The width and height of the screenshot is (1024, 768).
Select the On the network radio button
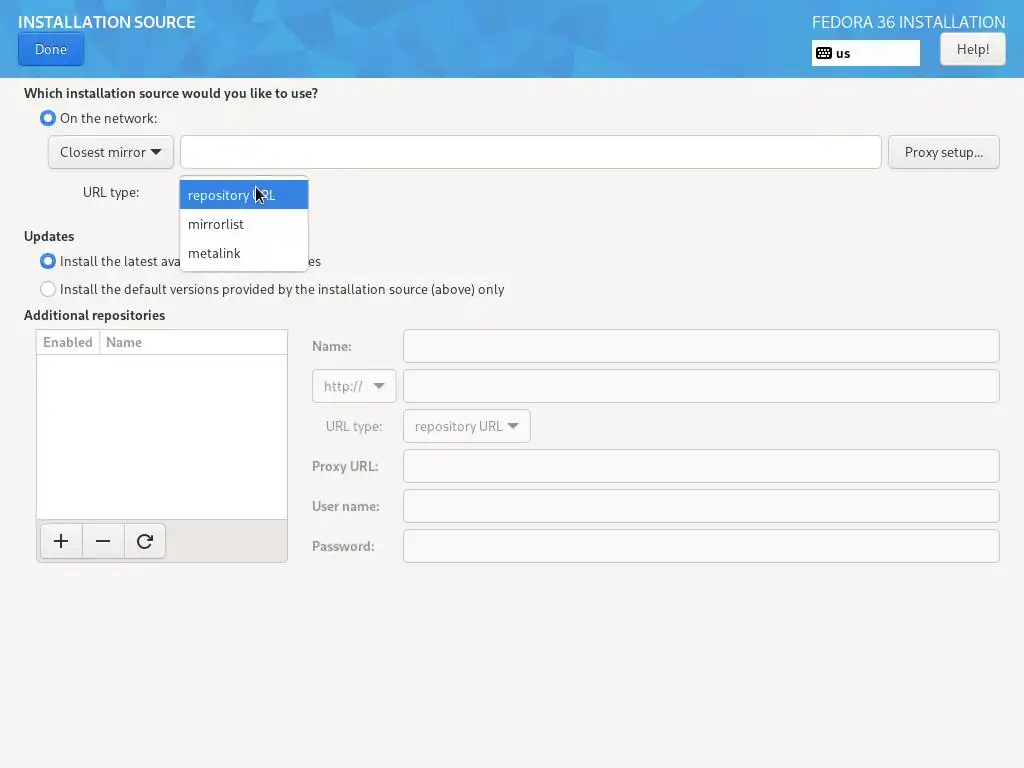tap(48, 118)
